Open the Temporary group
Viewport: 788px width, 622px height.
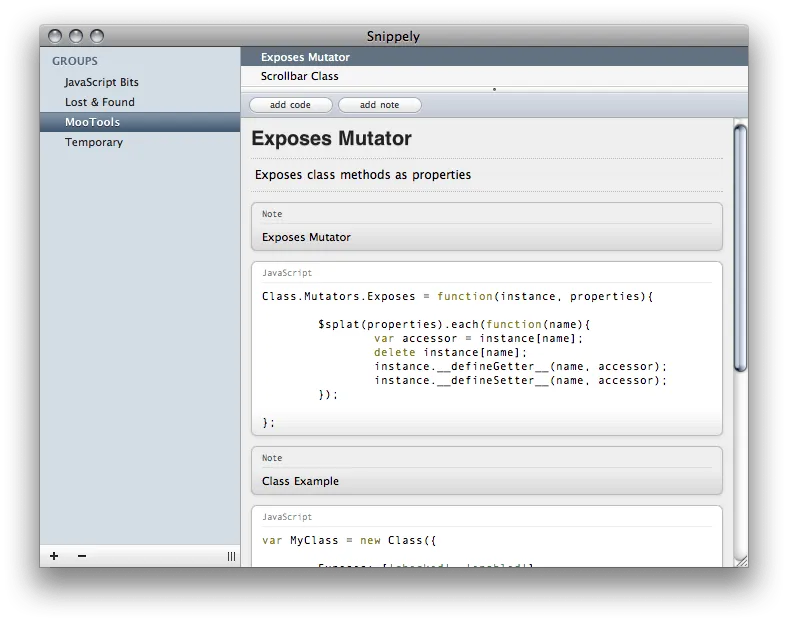coord(94,142)
